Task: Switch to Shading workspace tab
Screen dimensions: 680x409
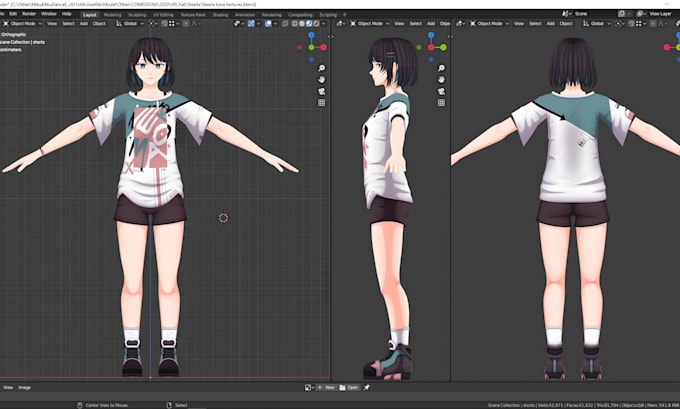Action: [x=220, y=15]
